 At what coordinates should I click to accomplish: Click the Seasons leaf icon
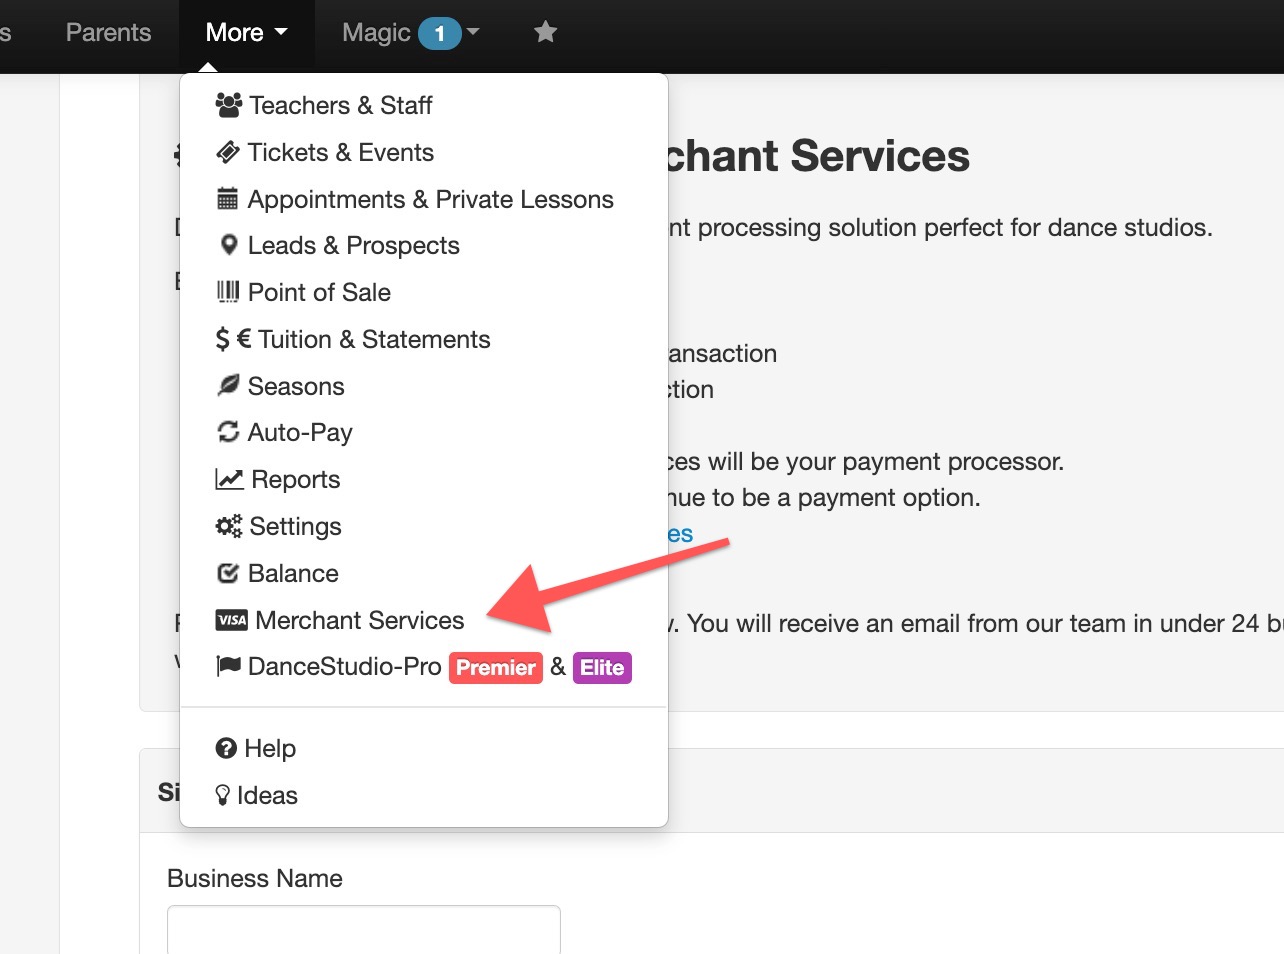coord(228,386)
